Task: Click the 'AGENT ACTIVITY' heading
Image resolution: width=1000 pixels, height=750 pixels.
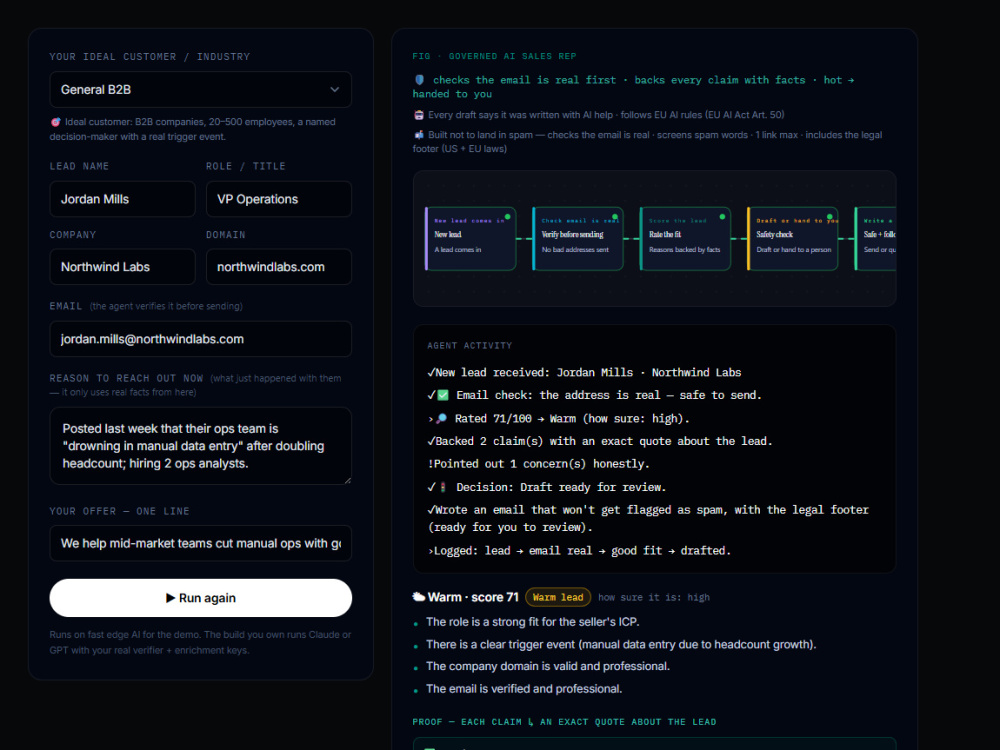Action: click(x=469, y=346)
